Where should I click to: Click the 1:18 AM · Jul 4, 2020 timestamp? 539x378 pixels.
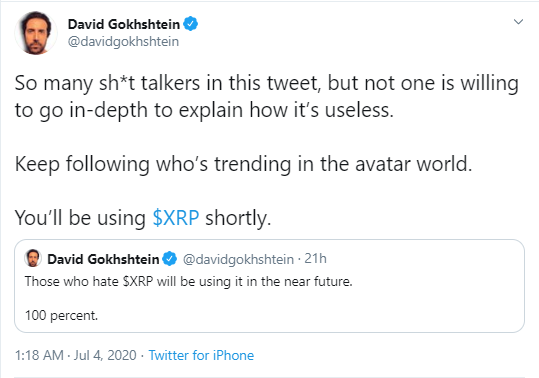tap(76, 355)
